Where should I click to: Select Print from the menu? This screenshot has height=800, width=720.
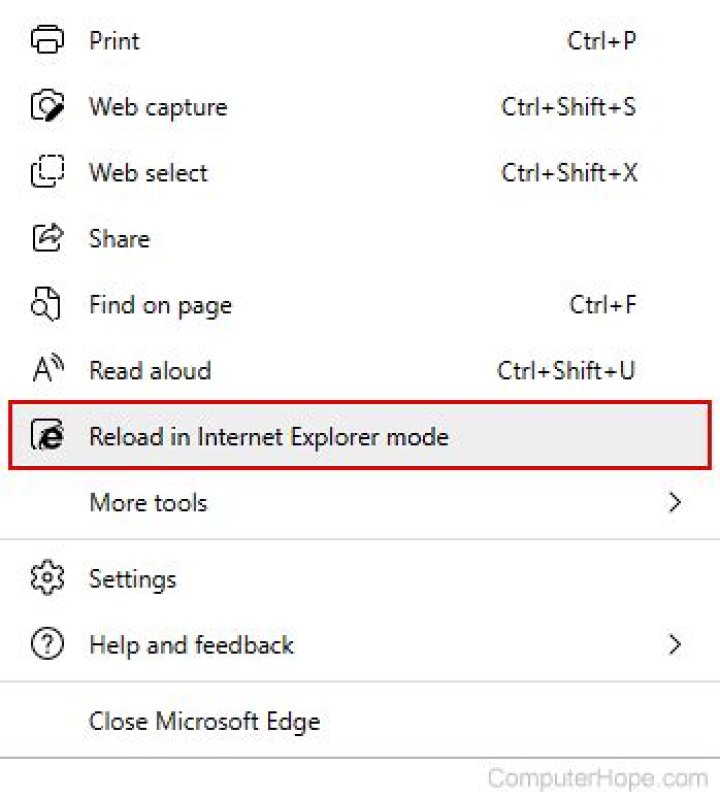[x=114, y=41]
